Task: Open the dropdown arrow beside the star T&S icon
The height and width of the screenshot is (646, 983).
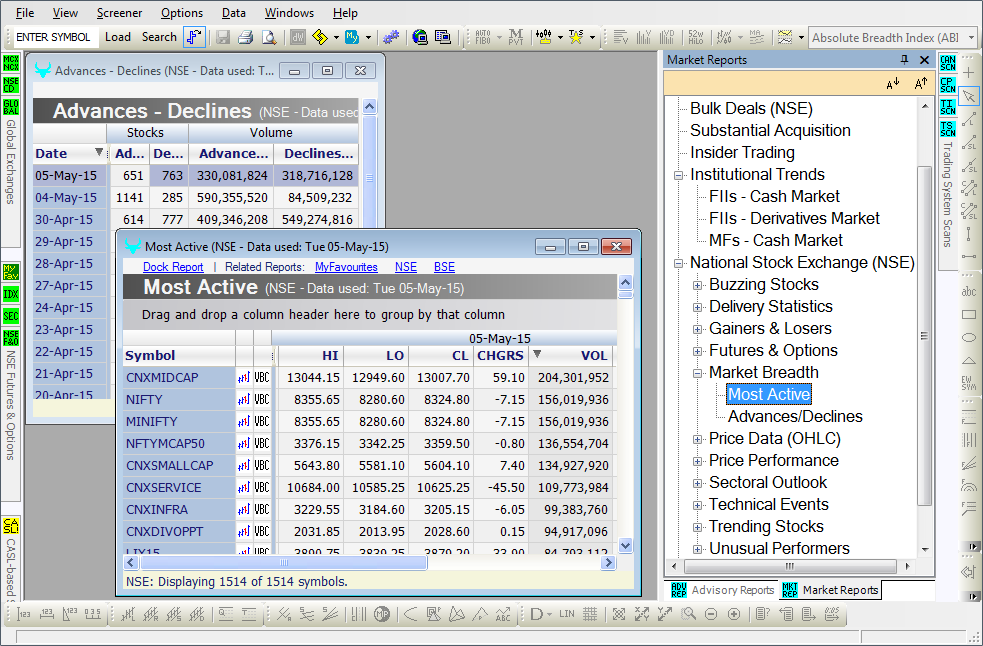Action: pos(592,38)
